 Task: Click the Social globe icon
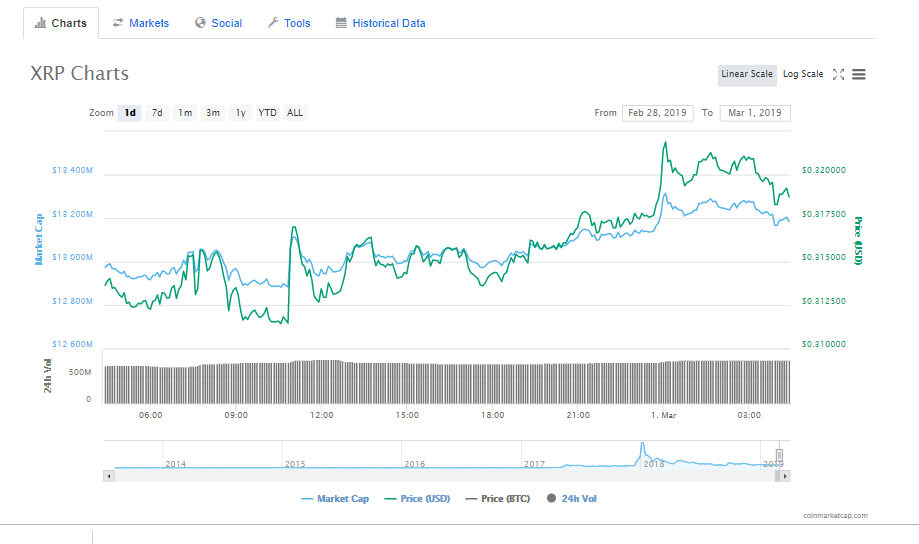pos(200,23)
